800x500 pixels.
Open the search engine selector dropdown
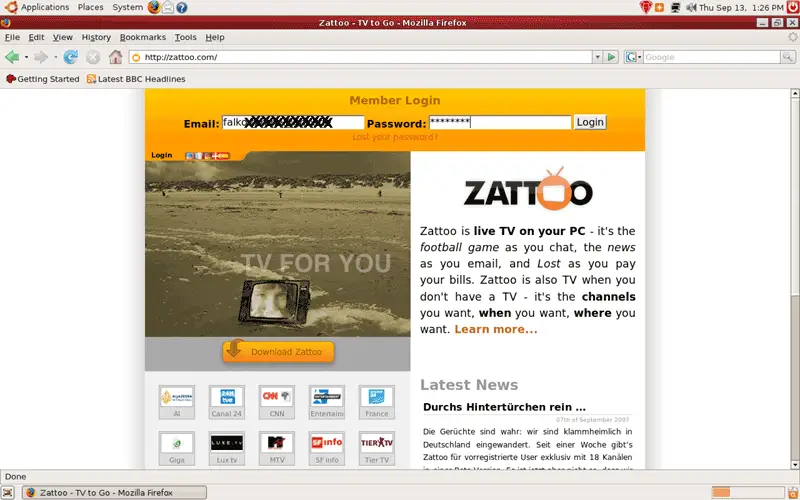[x=633, y=57]
